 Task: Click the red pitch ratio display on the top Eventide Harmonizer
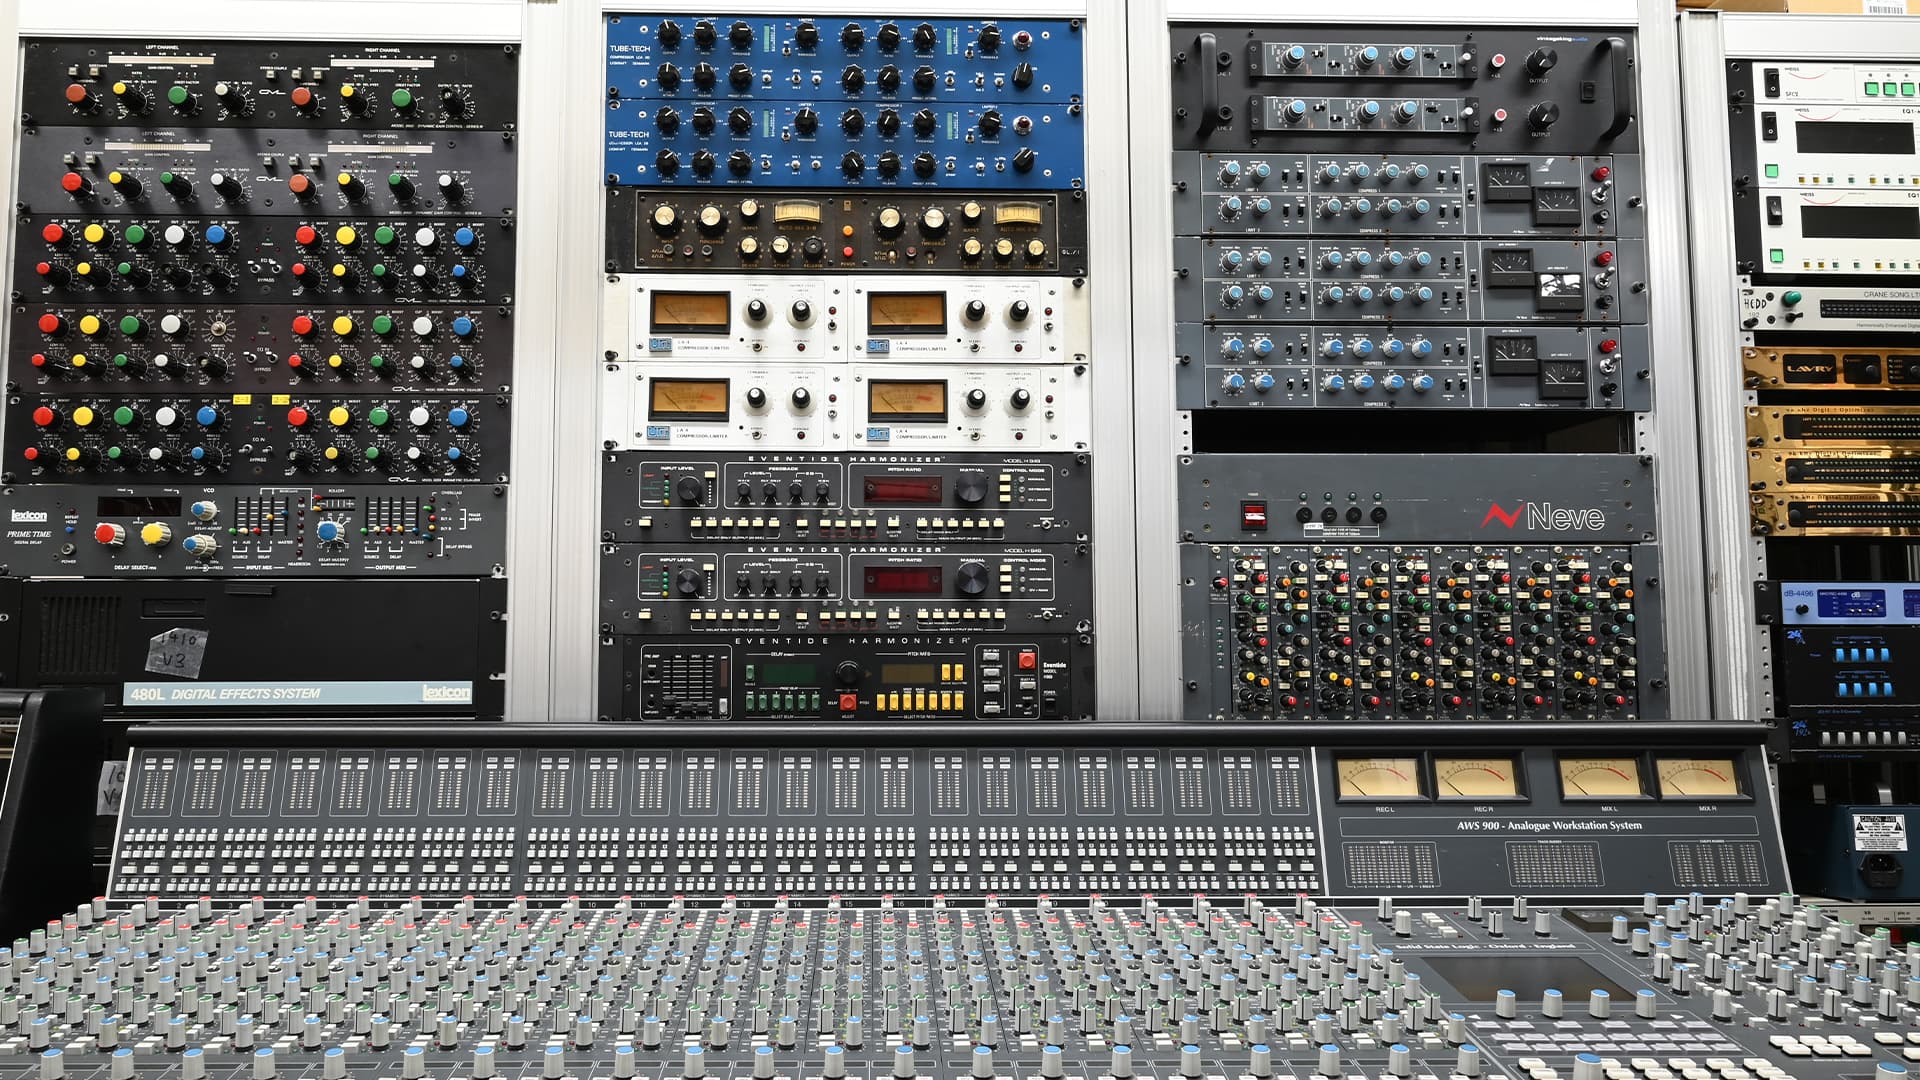902,490
